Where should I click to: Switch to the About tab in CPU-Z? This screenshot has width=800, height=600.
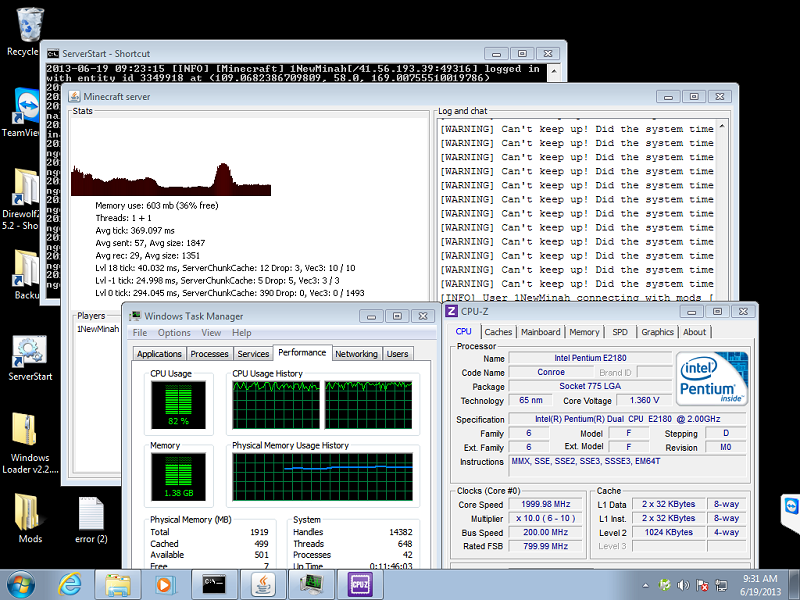coord(694,332)
